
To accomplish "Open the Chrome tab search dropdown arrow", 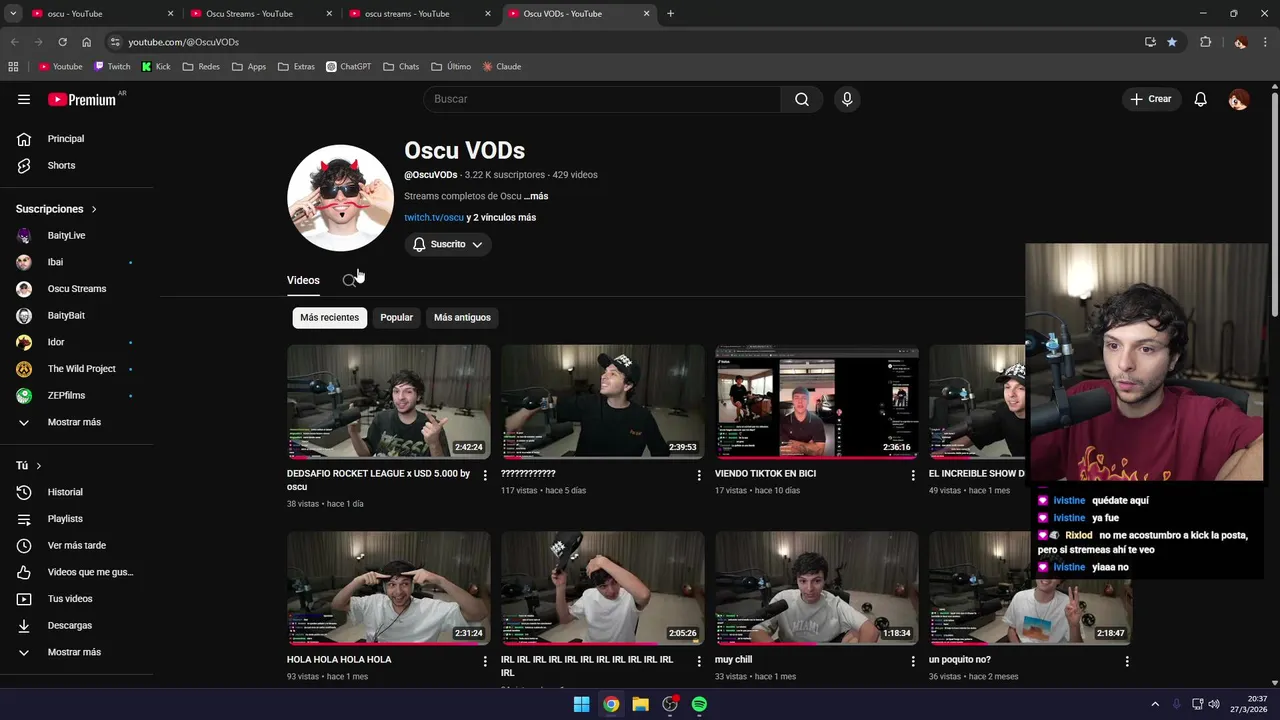I will tap(13, 14).
